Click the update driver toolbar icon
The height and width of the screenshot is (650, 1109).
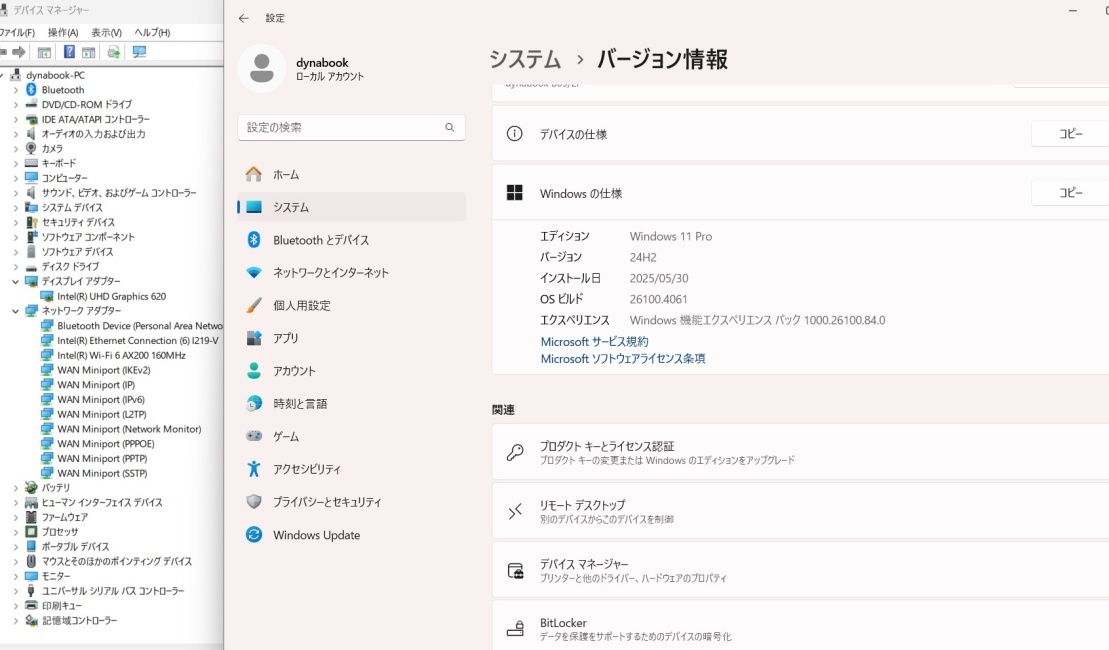113,52
